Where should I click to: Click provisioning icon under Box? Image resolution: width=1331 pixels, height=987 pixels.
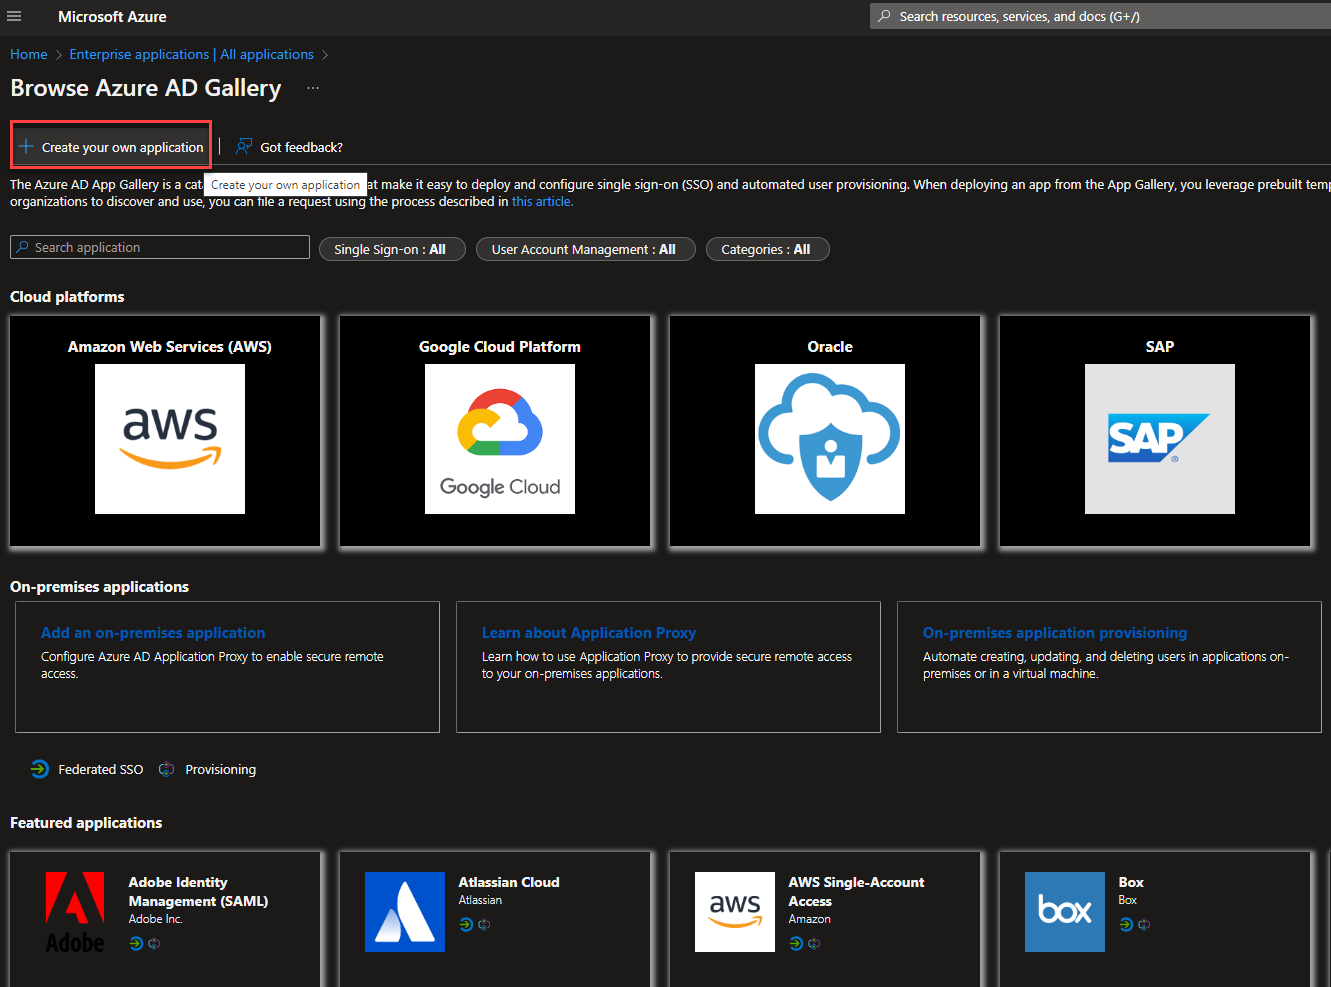tap(1144, 924)
